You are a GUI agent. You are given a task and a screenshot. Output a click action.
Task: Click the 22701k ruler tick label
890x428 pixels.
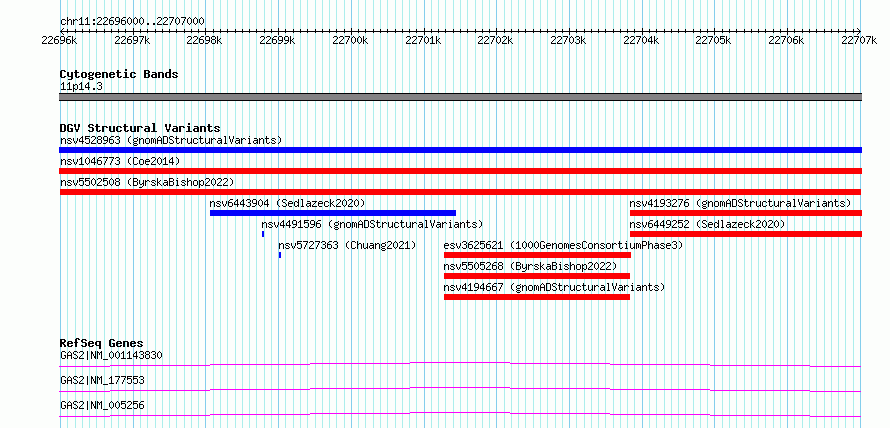[x=423, y=40]
